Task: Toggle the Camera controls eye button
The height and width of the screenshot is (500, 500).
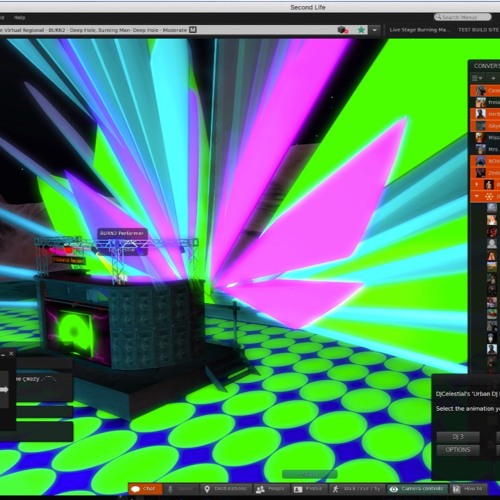Action: pos(417,489)
